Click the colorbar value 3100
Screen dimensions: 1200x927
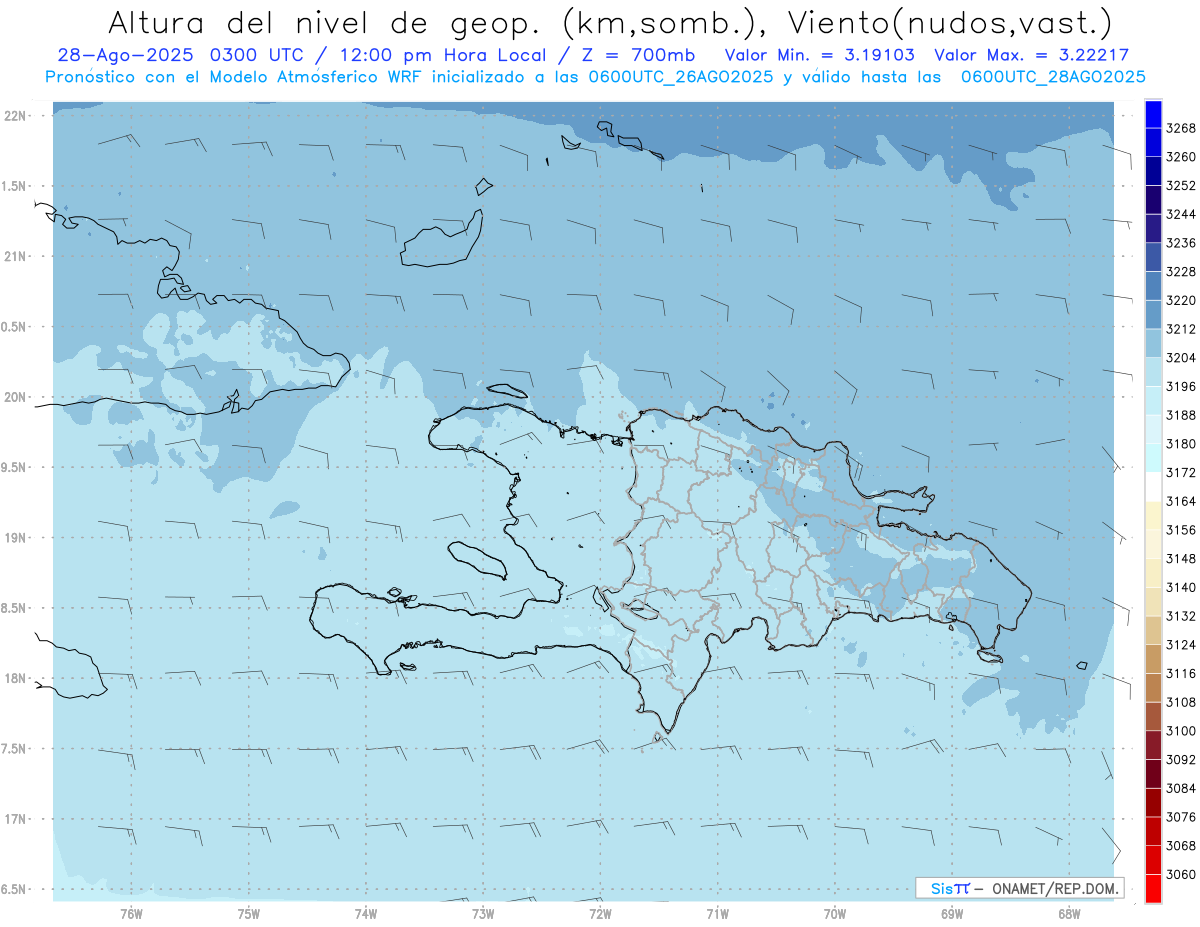(1180, 731)
